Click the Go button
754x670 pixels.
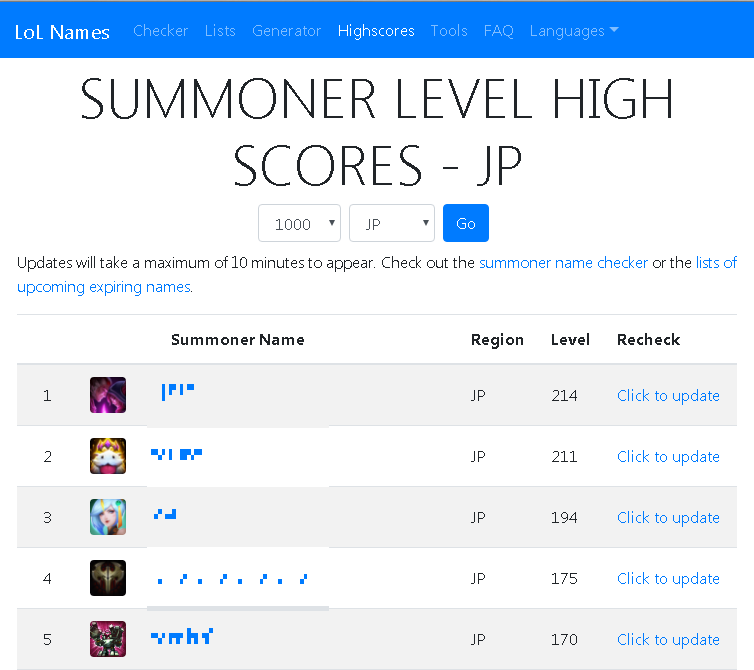coord(465,223)
